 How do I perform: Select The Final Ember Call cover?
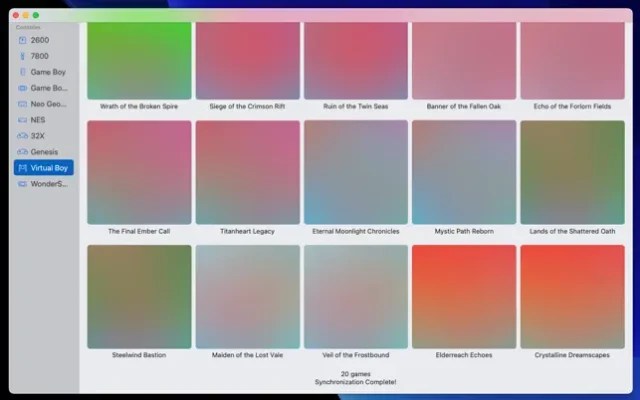(139, 172)
